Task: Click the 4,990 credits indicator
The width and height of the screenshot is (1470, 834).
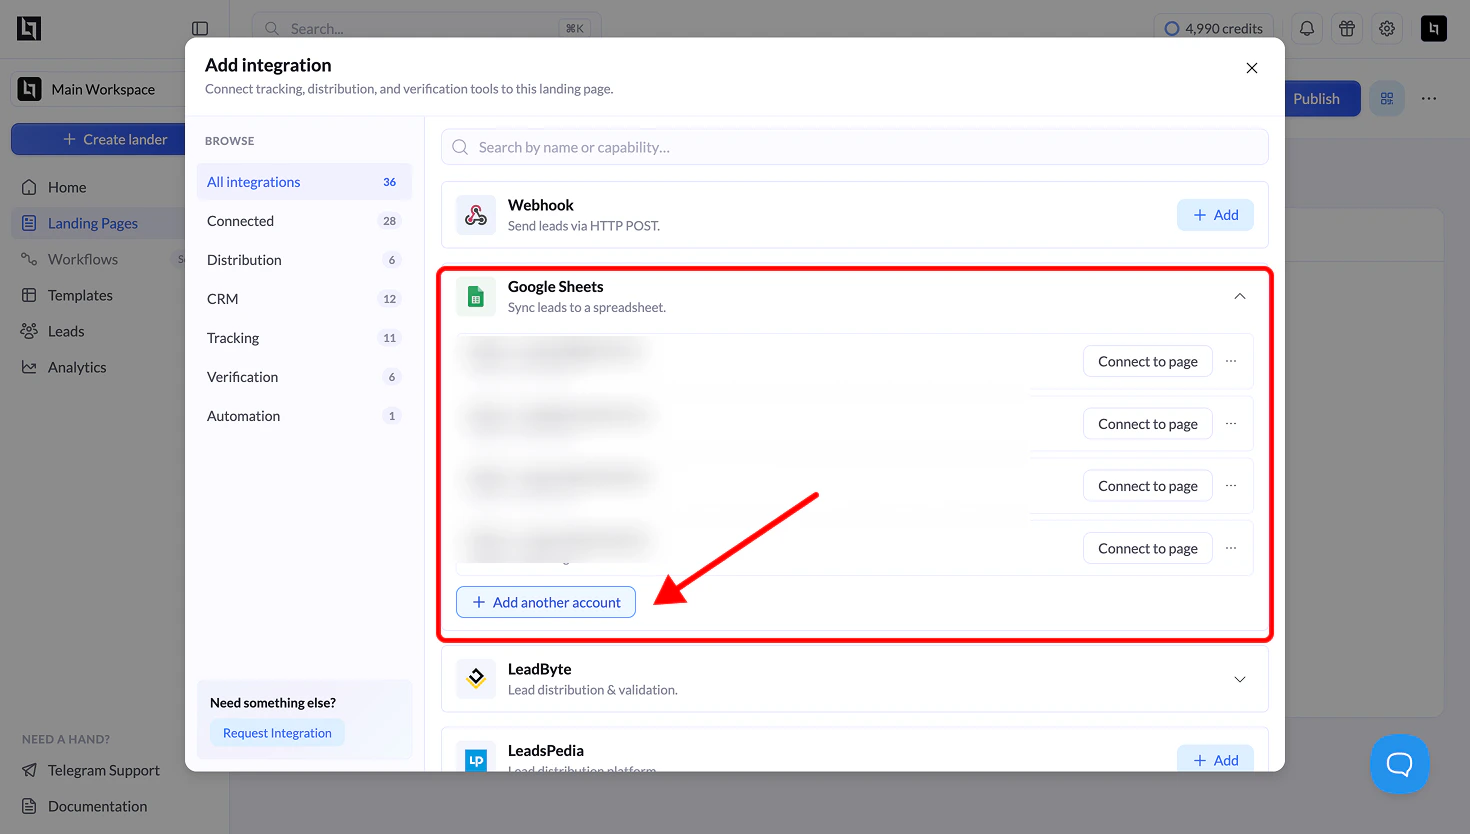Action: [1214, 28]
